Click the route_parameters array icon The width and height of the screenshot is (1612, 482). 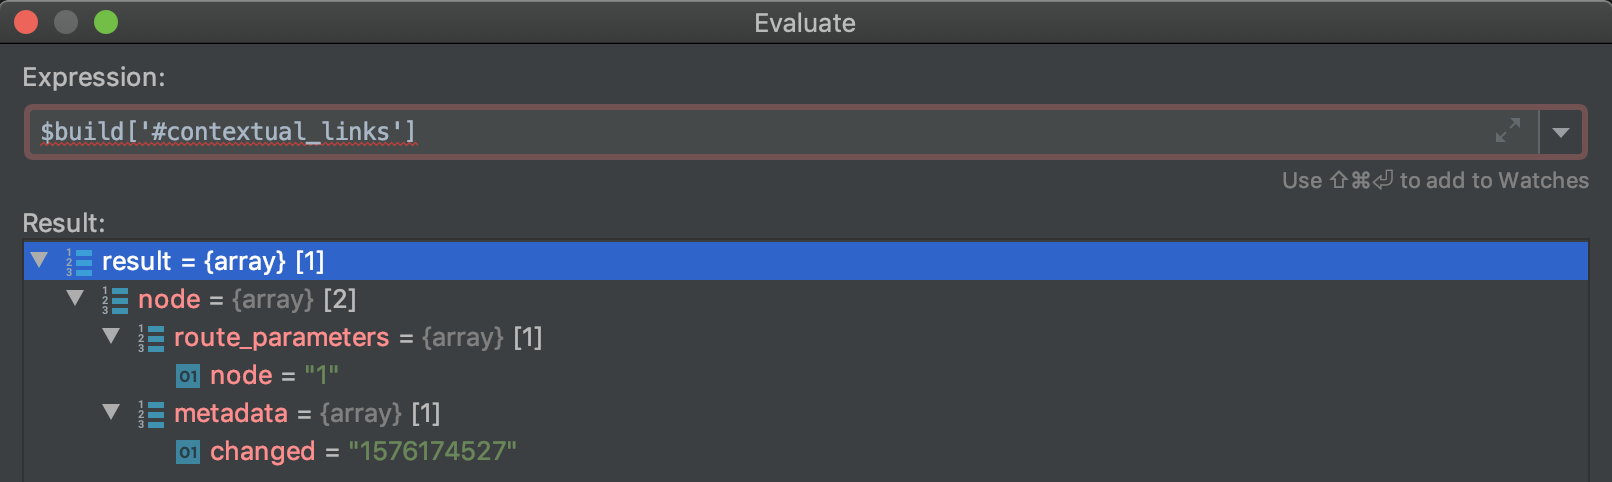[x=151, y=338]
